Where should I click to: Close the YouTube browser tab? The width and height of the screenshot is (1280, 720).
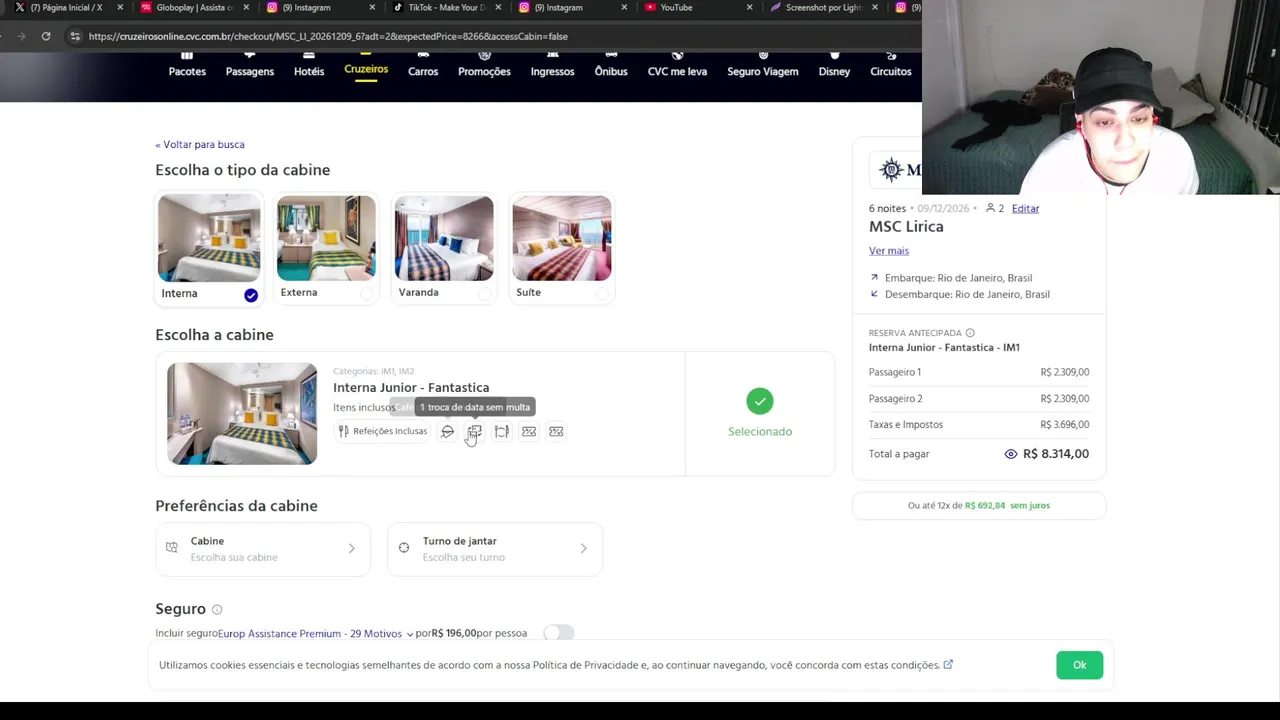(750, 7)
